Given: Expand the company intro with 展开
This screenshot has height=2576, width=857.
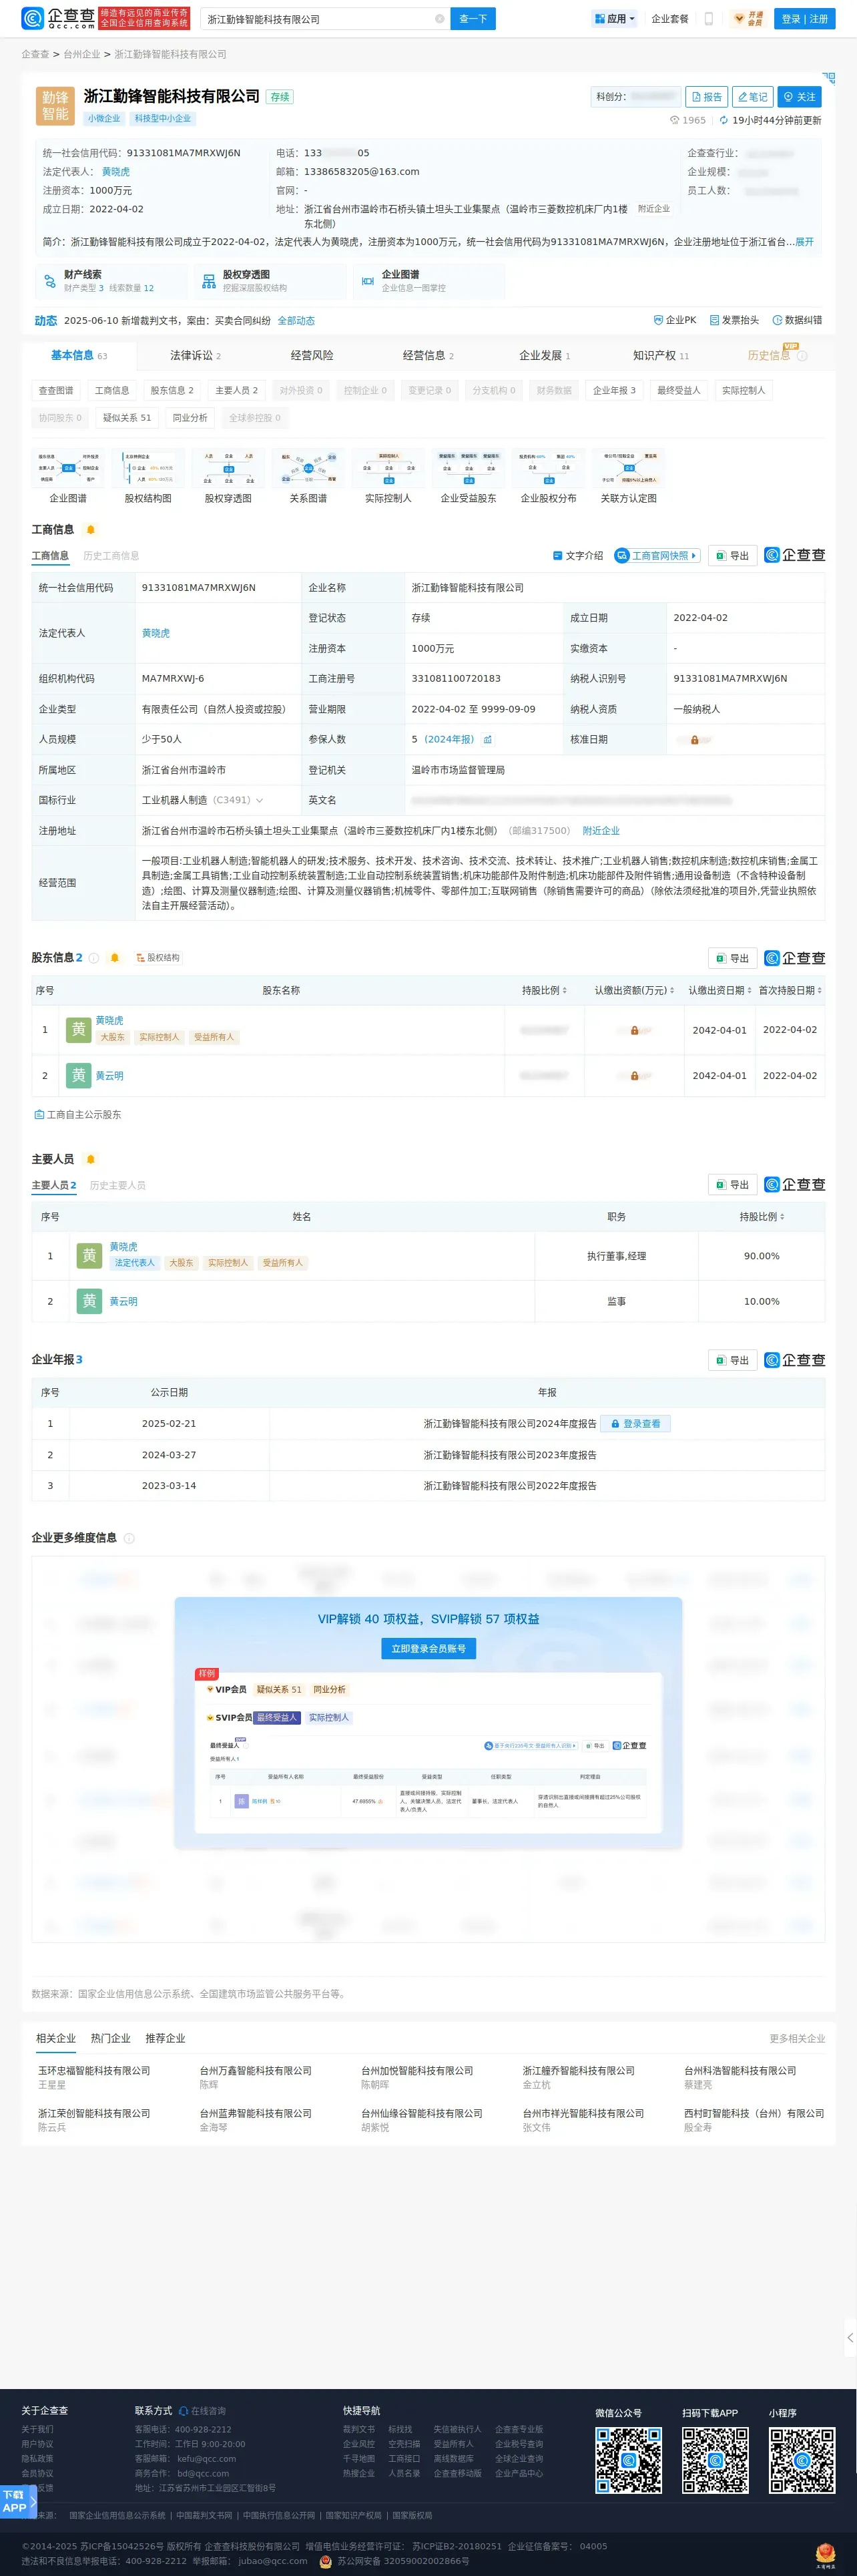Looking at the screenshot, I should (x=804, y=242).
